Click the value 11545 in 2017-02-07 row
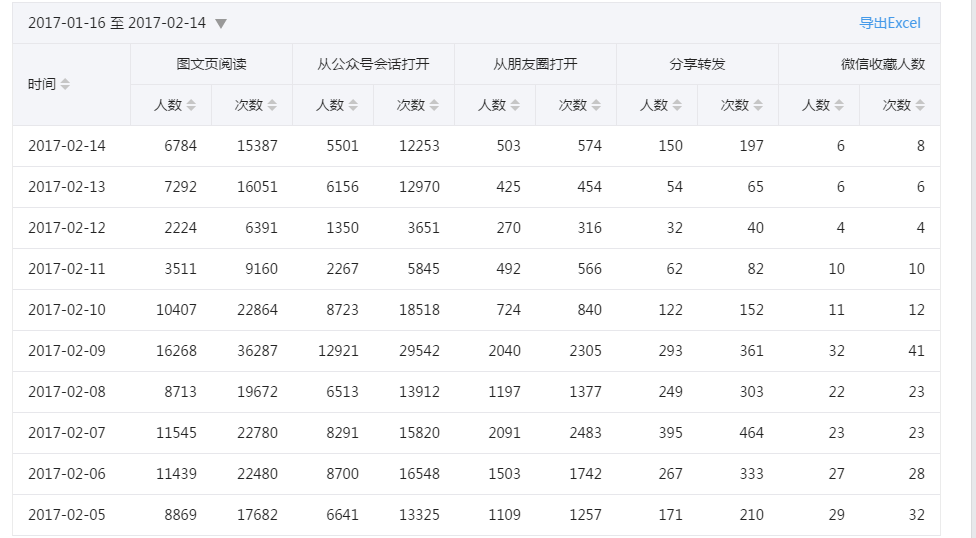This screenshot has width=976, height=538. click(176, 433)
